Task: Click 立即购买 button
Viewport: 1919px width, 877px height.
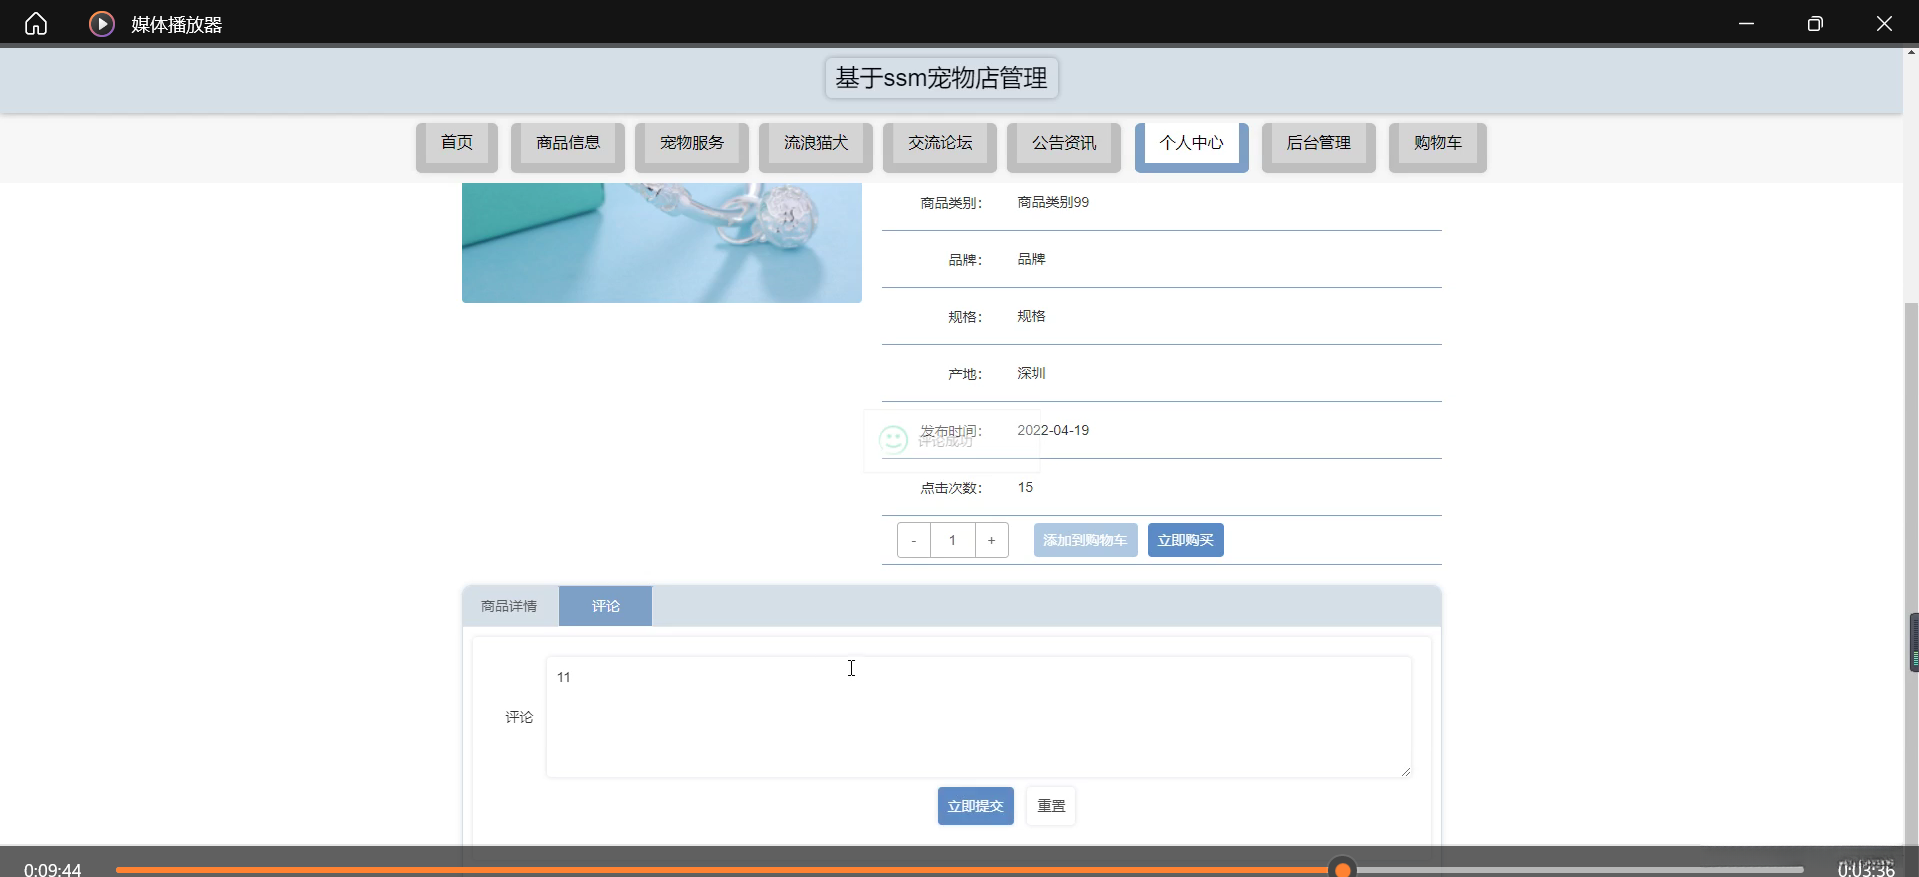Action: click(x=1186, y=540)
